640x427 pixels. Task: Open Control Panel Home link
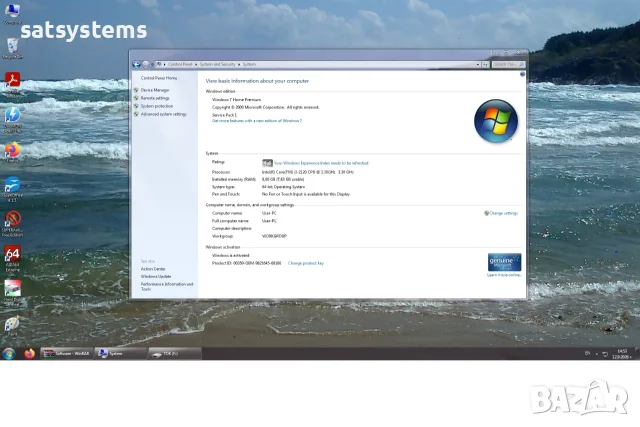[x=159, y=78]
